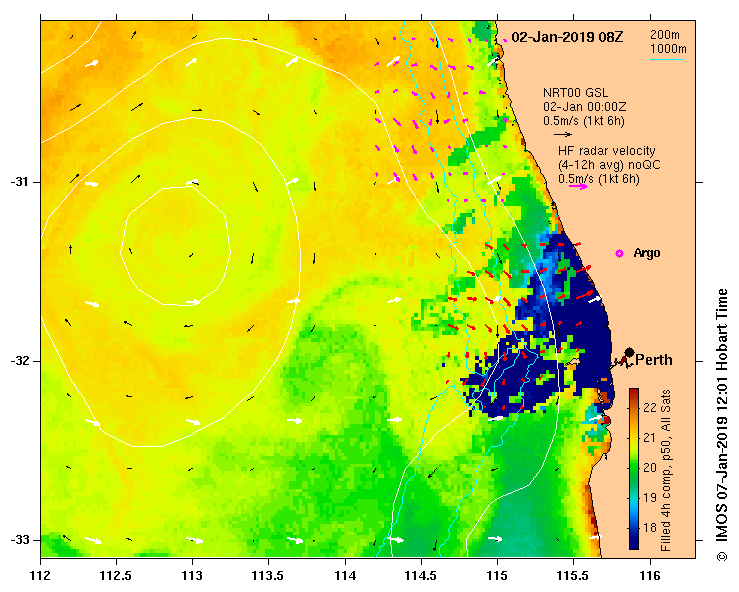Click the vertical IMOS Hobart Time text
The image size is (739, 592).
722,417
